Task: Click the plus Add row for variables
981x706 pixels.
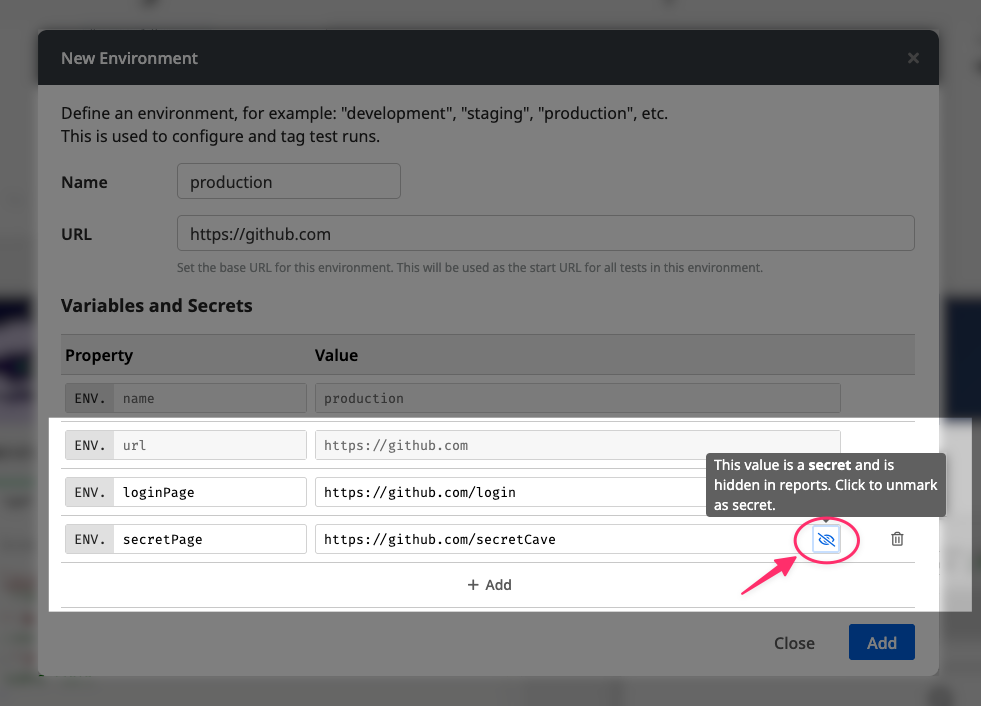Action: point(489,585)
